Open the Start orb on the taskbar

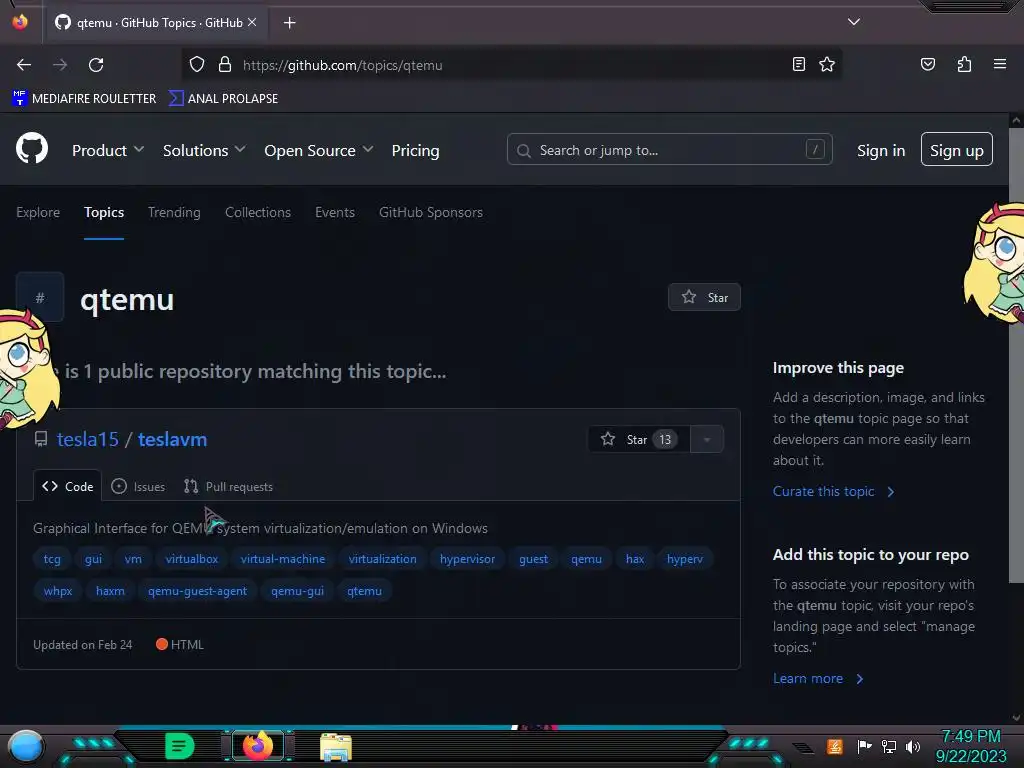(26, 746)
